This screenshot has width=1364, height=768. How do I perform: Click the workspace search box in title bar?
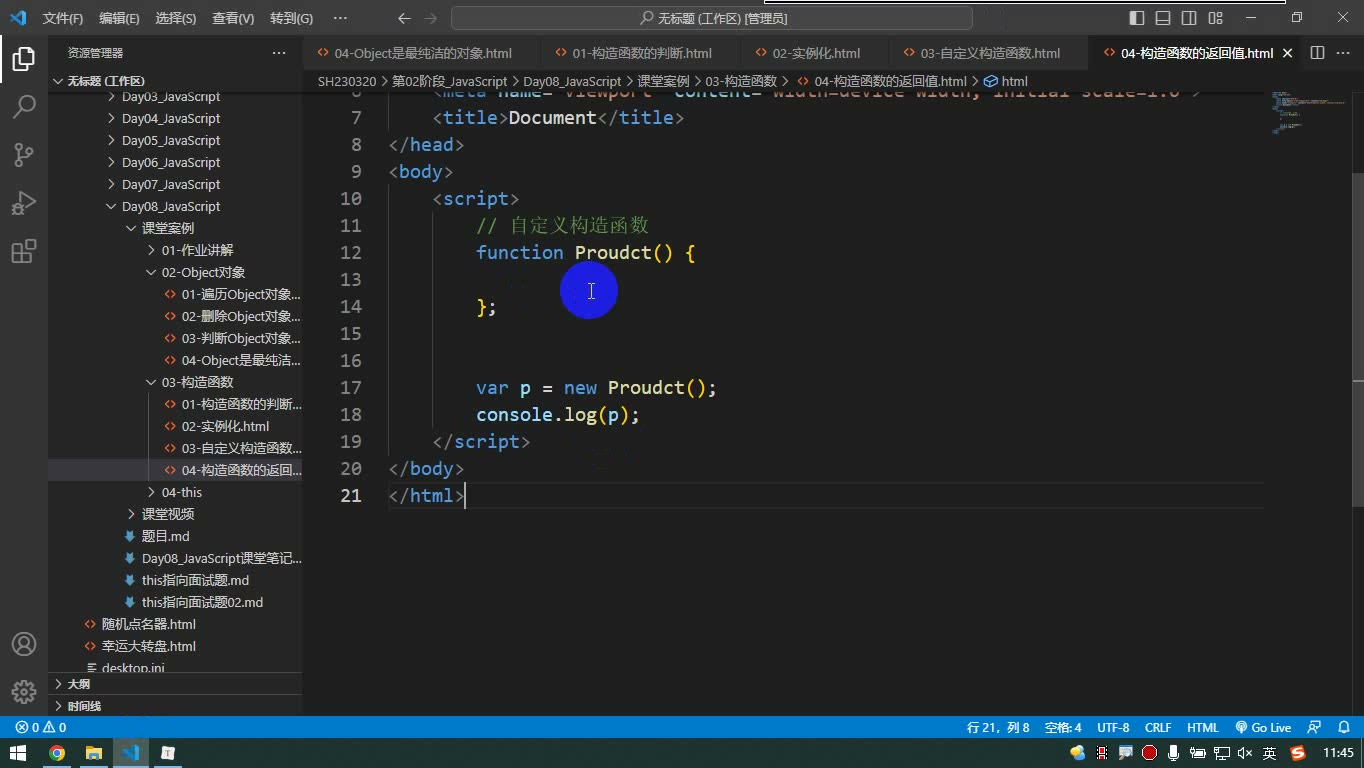712,18
